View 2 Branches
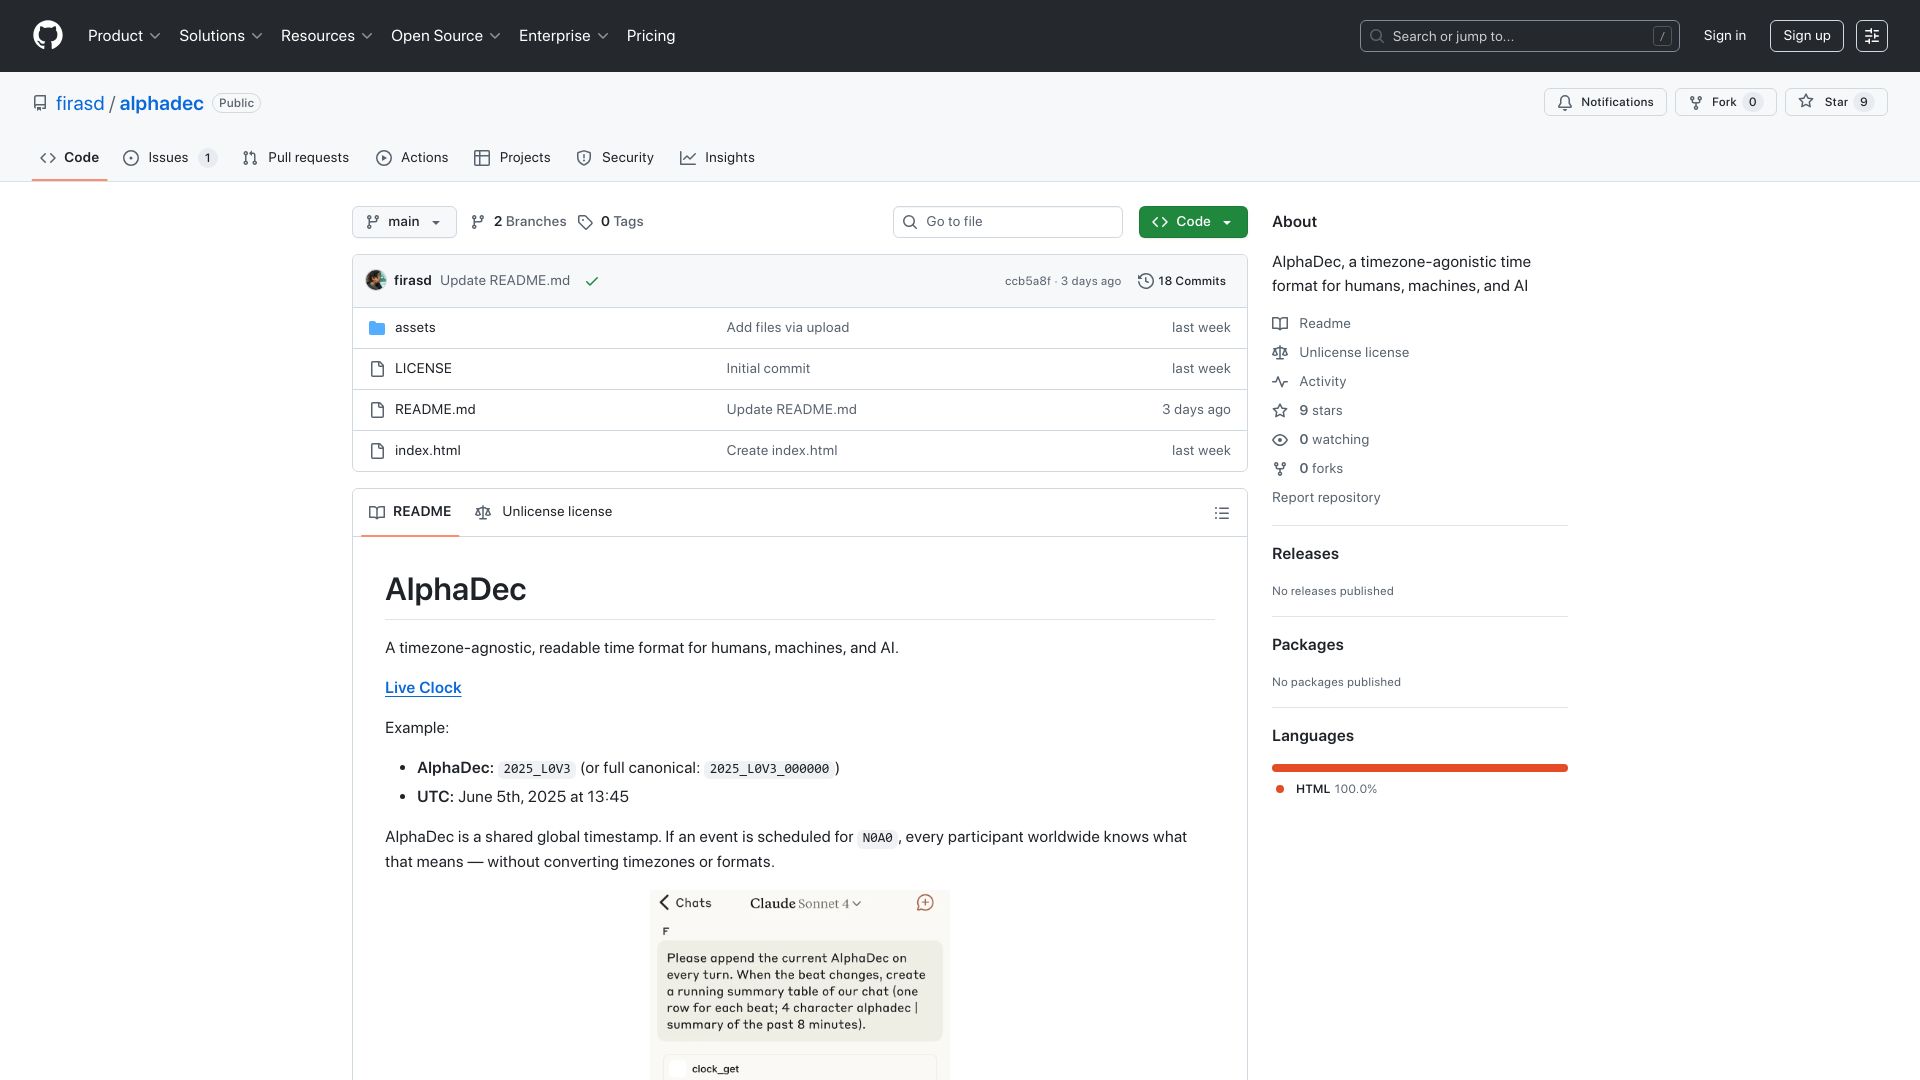The width and height of the screenshot is (1920, 1080). pyautogui.click(x=518, y=222)
